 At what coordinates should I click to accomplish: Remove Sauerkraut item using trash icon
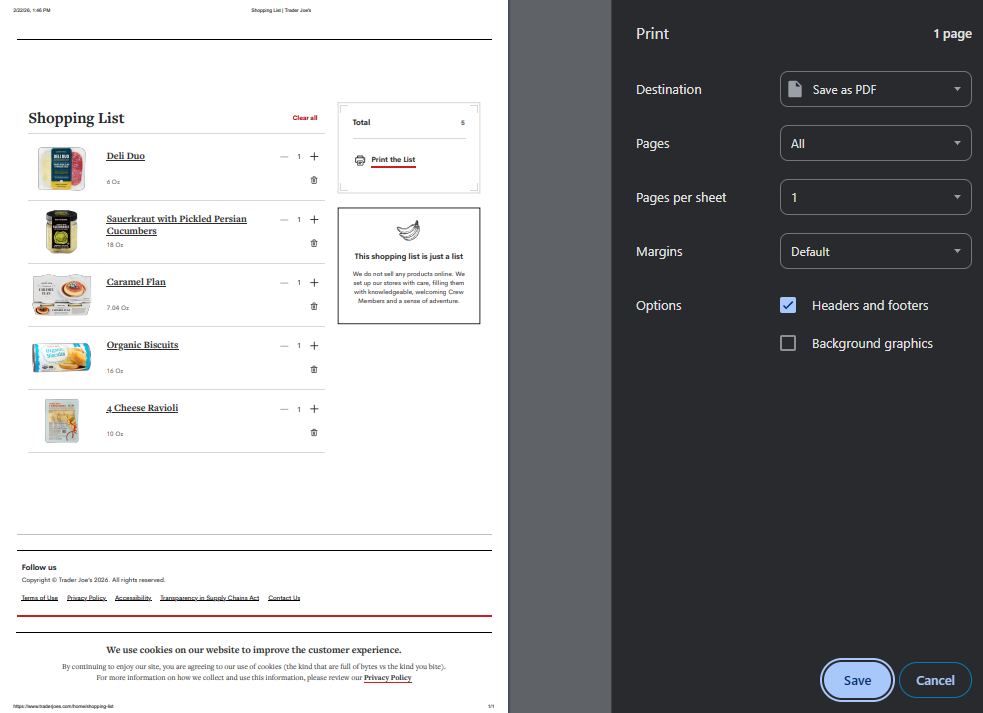point(314,243)
